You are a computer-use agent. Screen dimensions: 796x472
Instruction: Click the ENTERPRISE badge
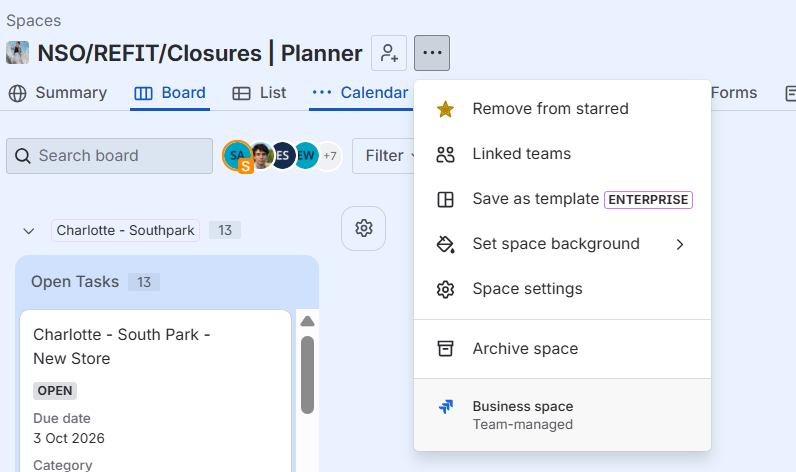[x=648, y=199]
